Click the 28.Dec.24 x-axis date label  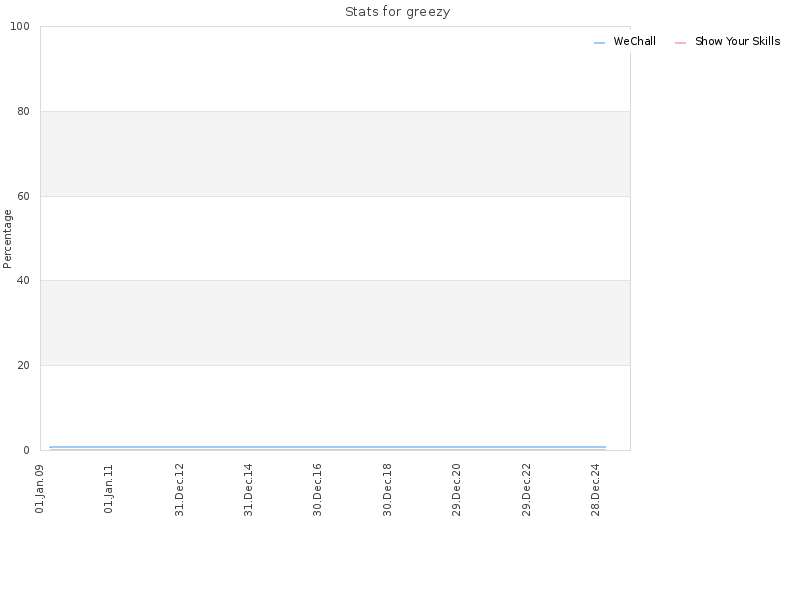coord(595,489)
